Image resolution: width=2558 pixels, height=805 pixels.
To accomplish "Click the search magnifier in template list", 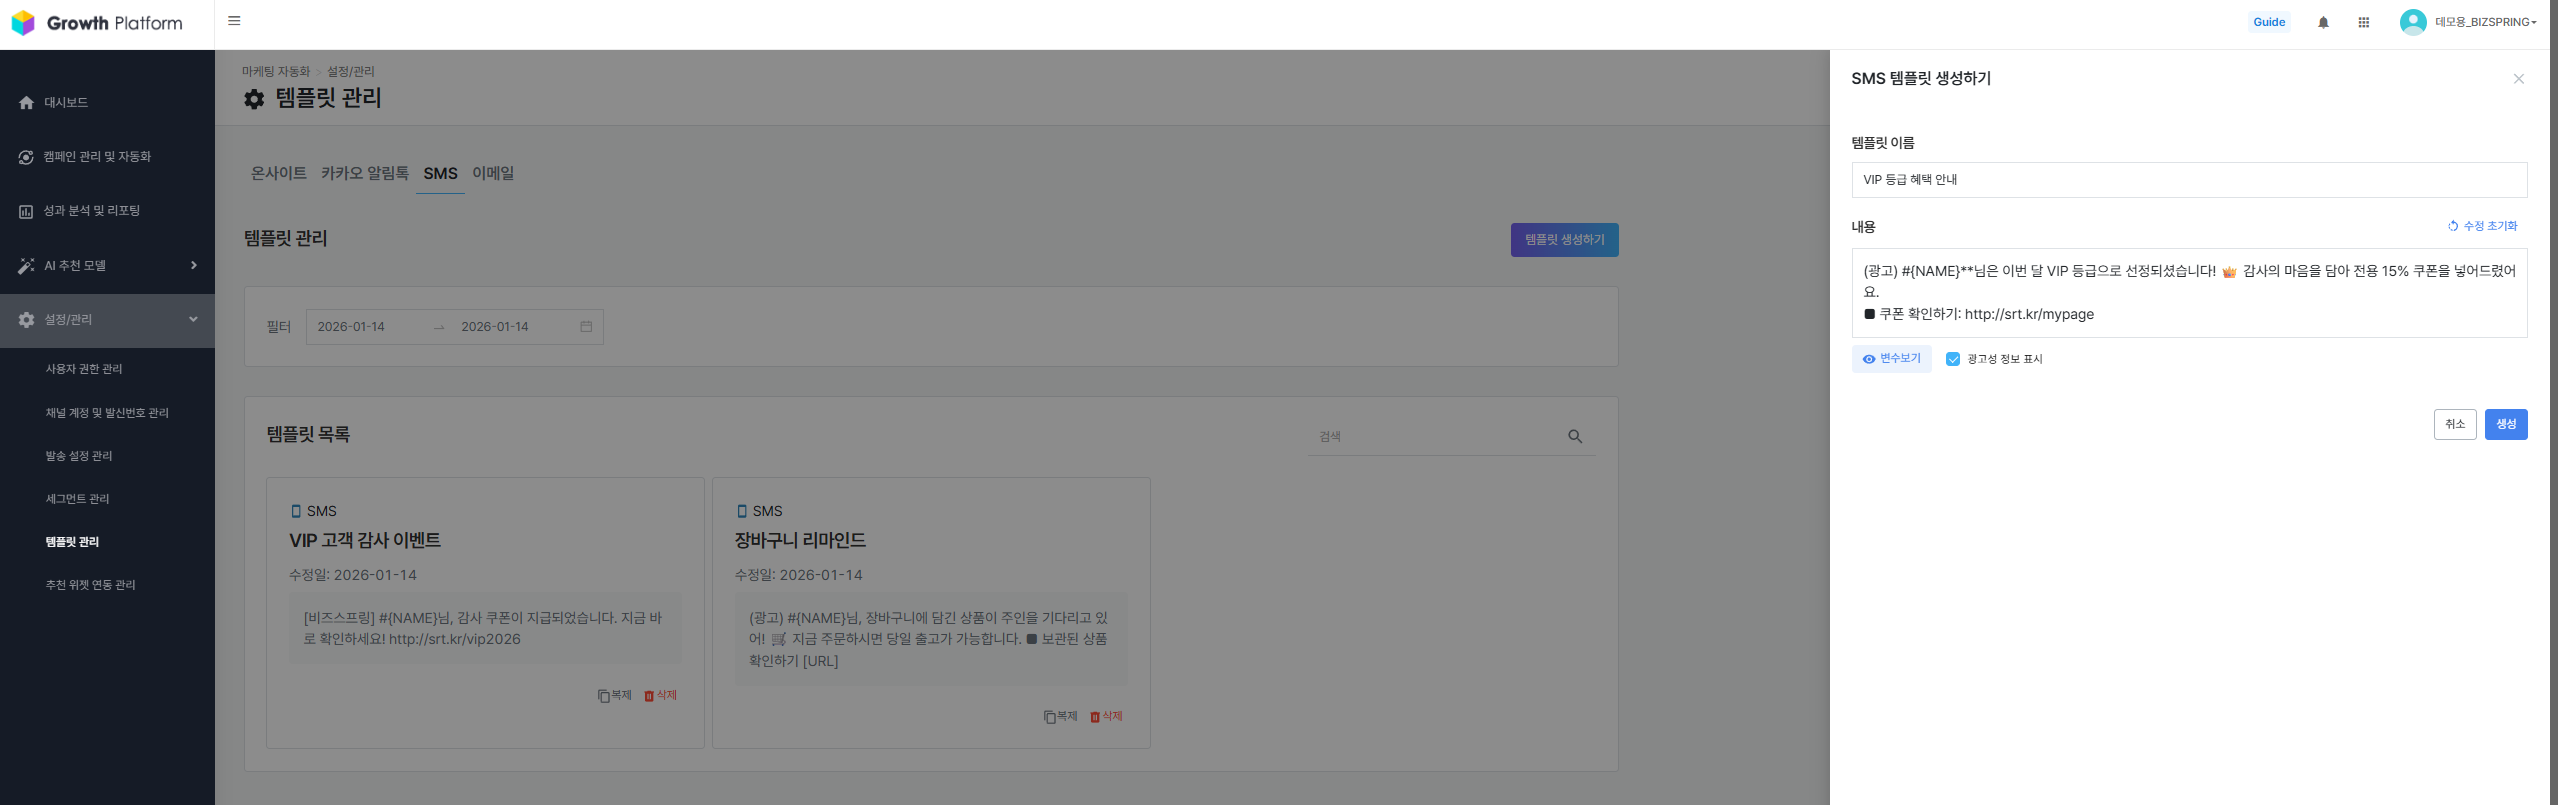I will point(1574,437).
